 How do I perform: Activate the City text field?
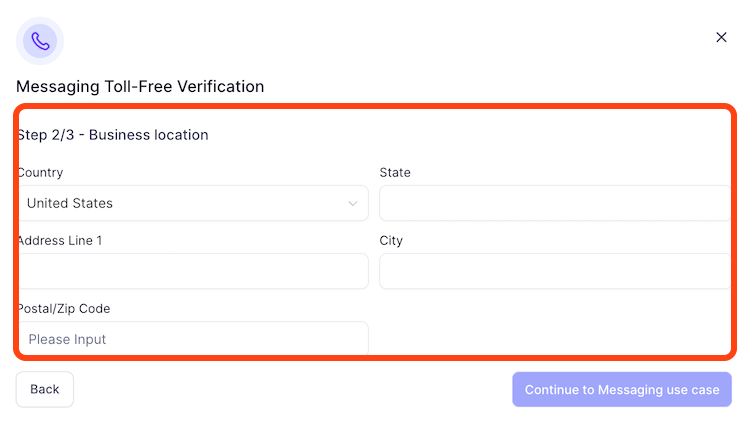click(555, 271)
